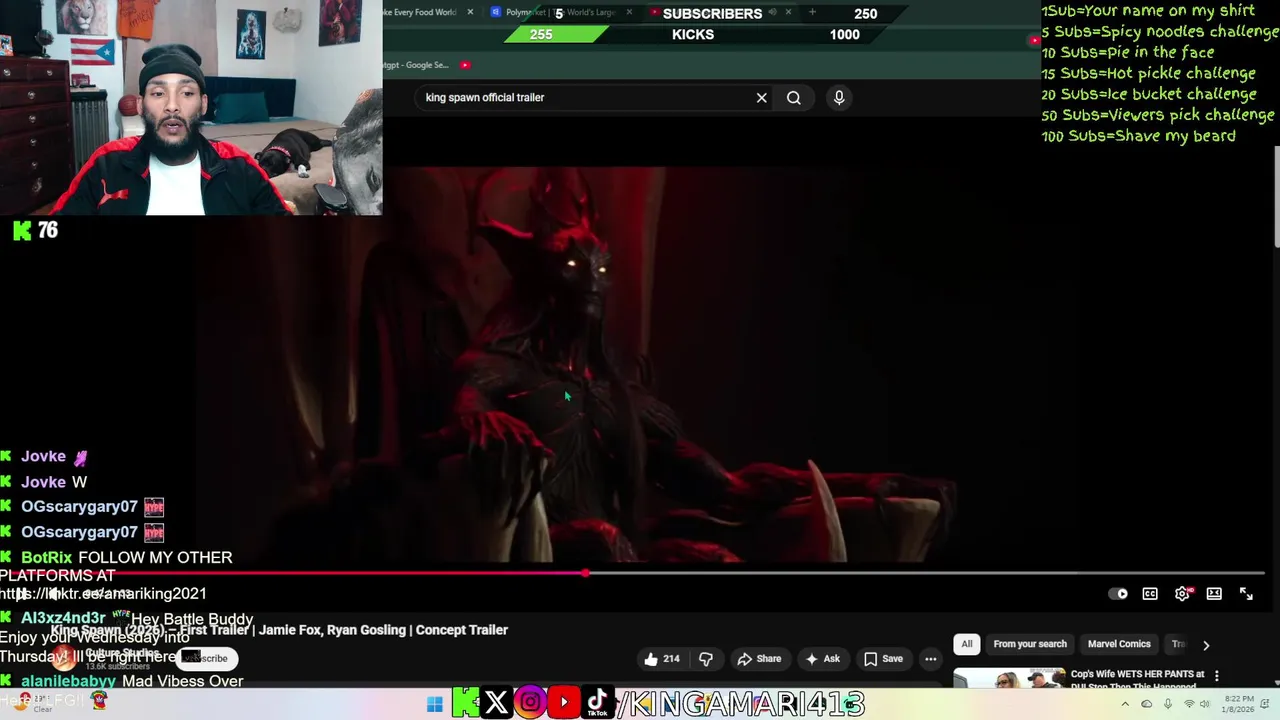Click '100 Subs=Shave my beard' text
Viewport: 1280px width, 720px height.
[1138, 136]
